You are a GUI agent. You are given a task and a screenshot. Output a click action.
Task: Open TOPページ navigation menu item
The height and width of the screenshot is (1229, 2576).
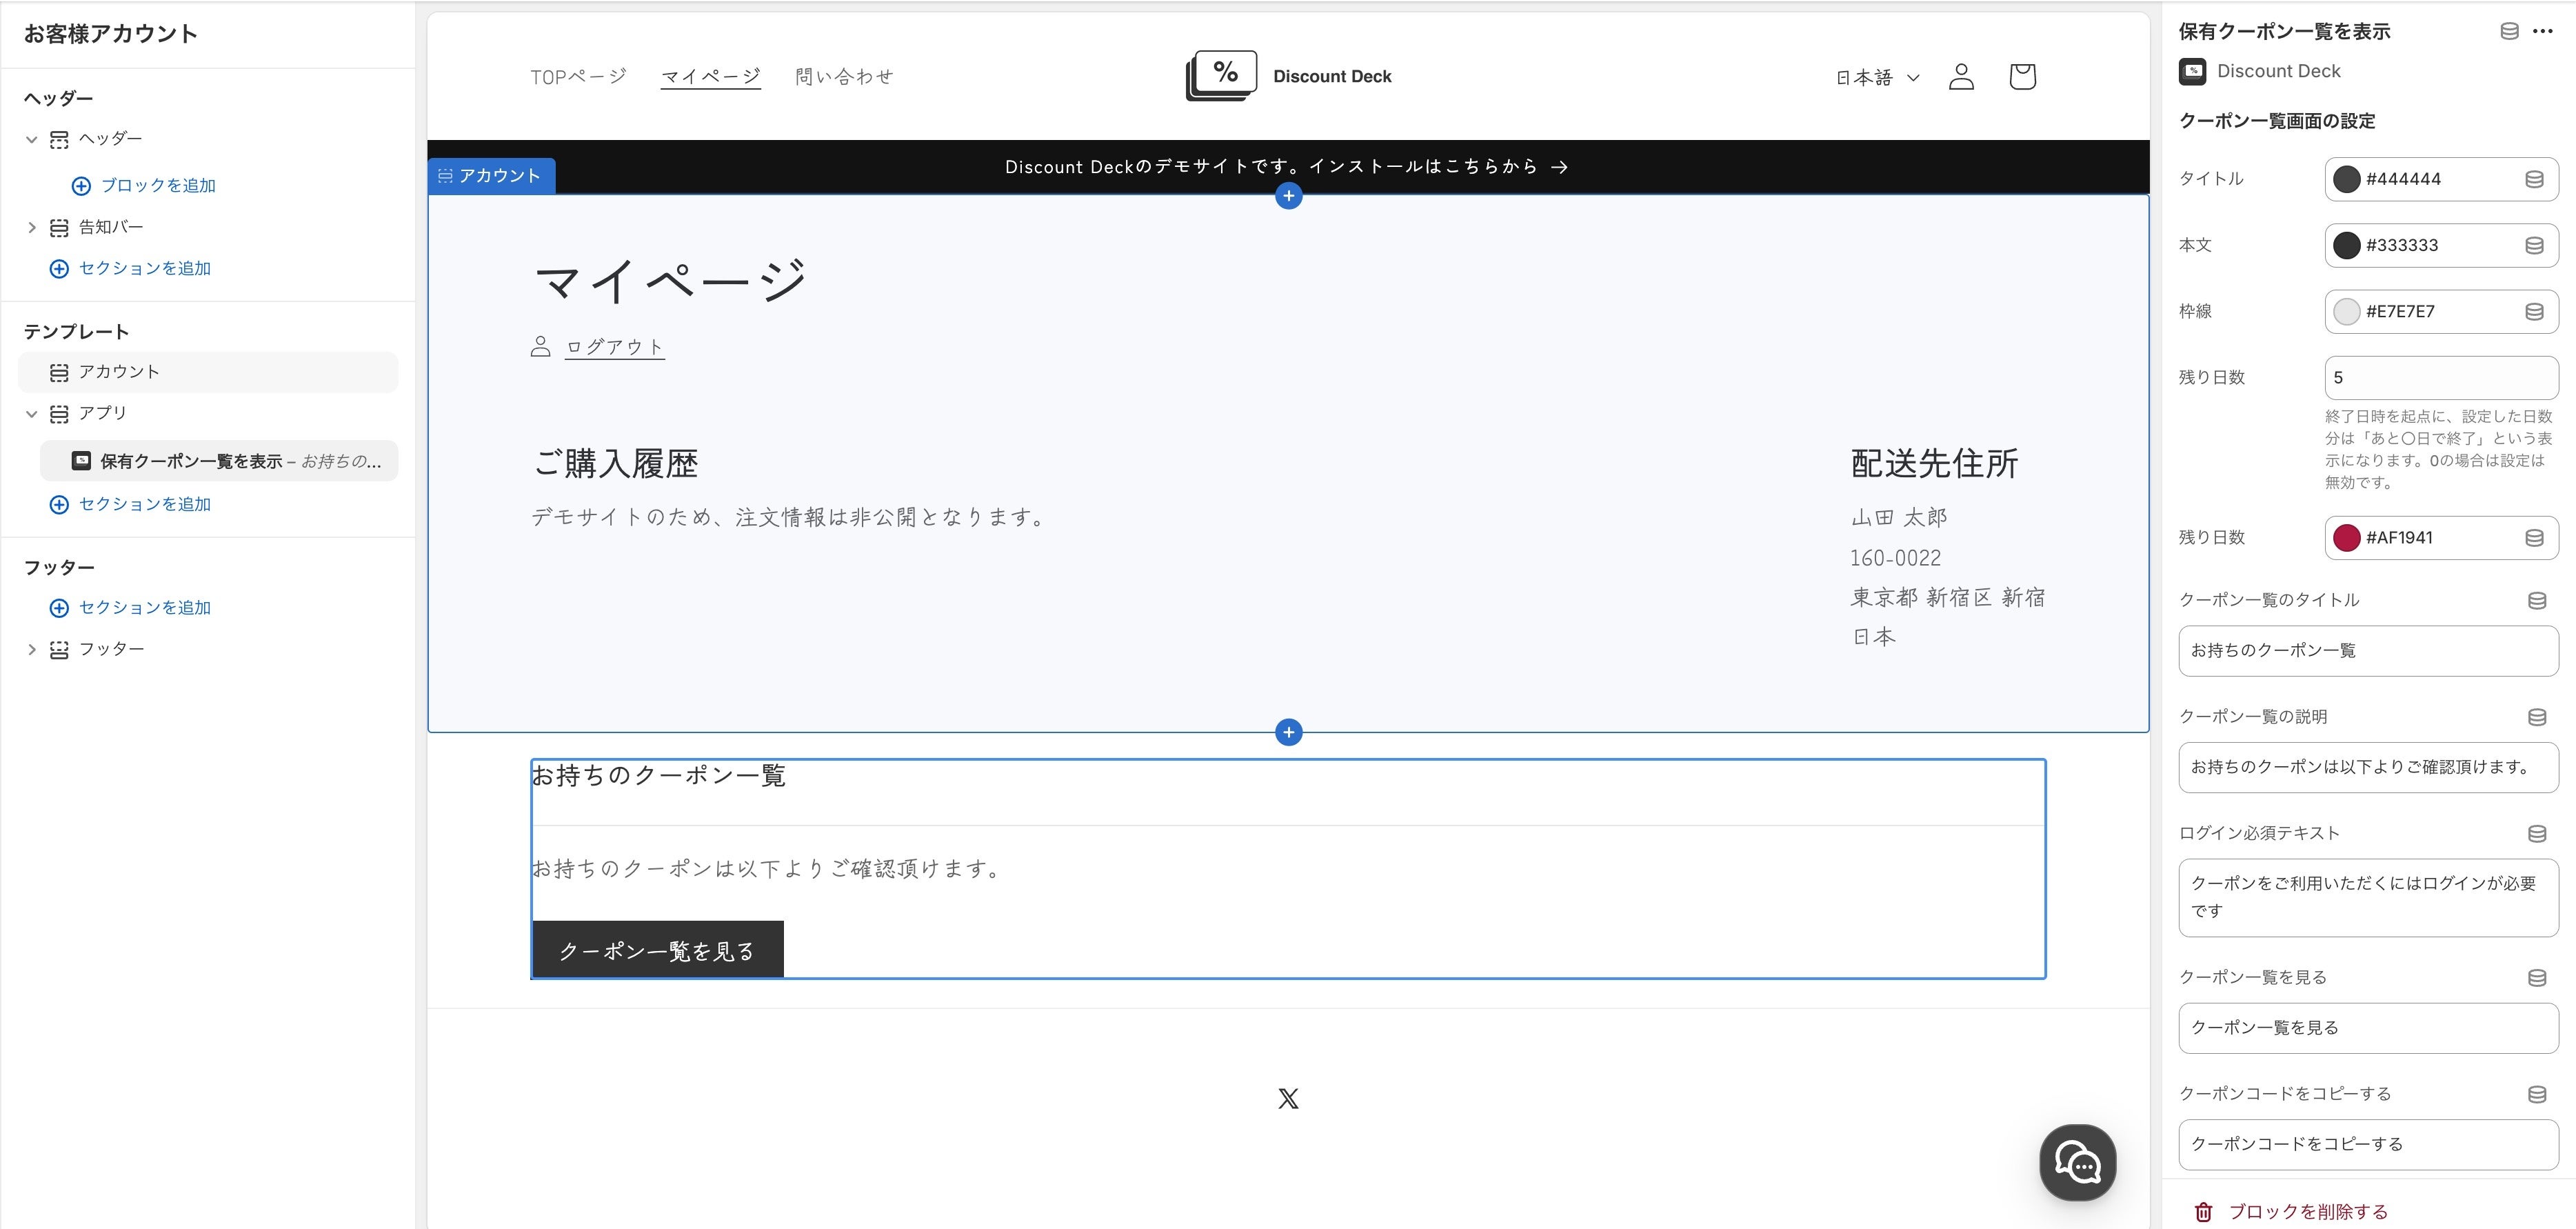[578, 77]
